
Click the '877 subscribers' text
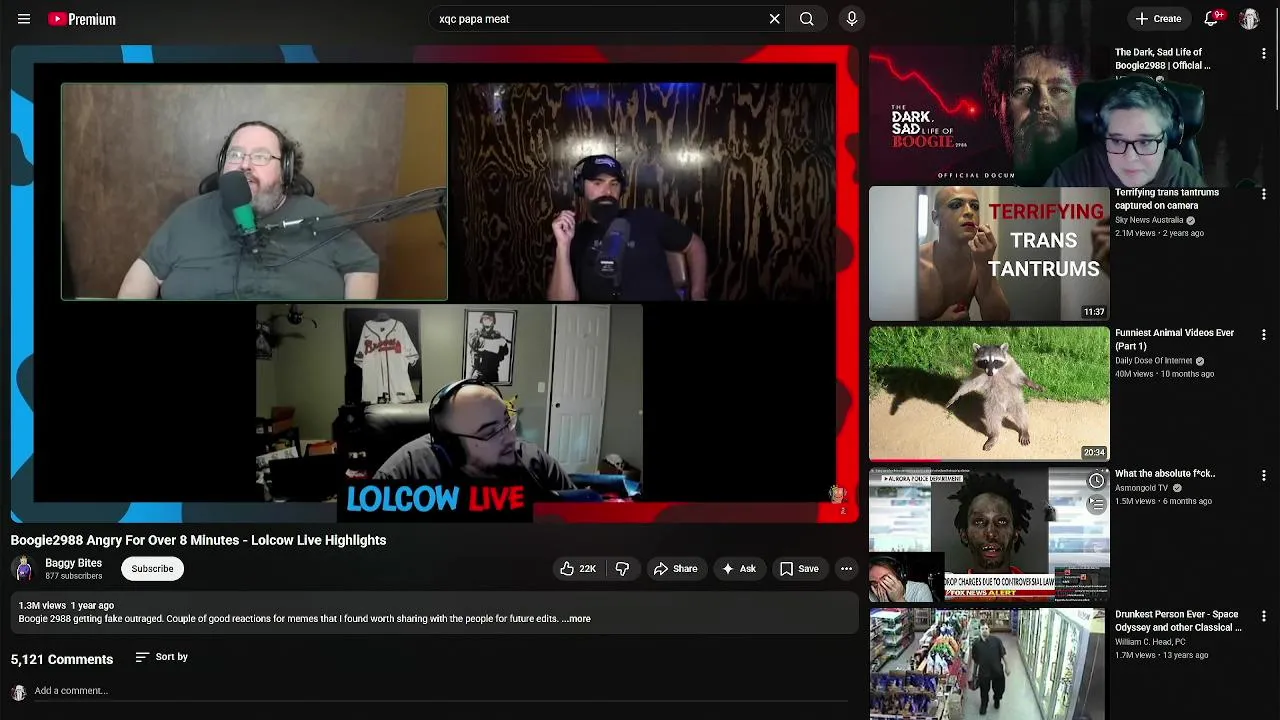coord(73,577)
